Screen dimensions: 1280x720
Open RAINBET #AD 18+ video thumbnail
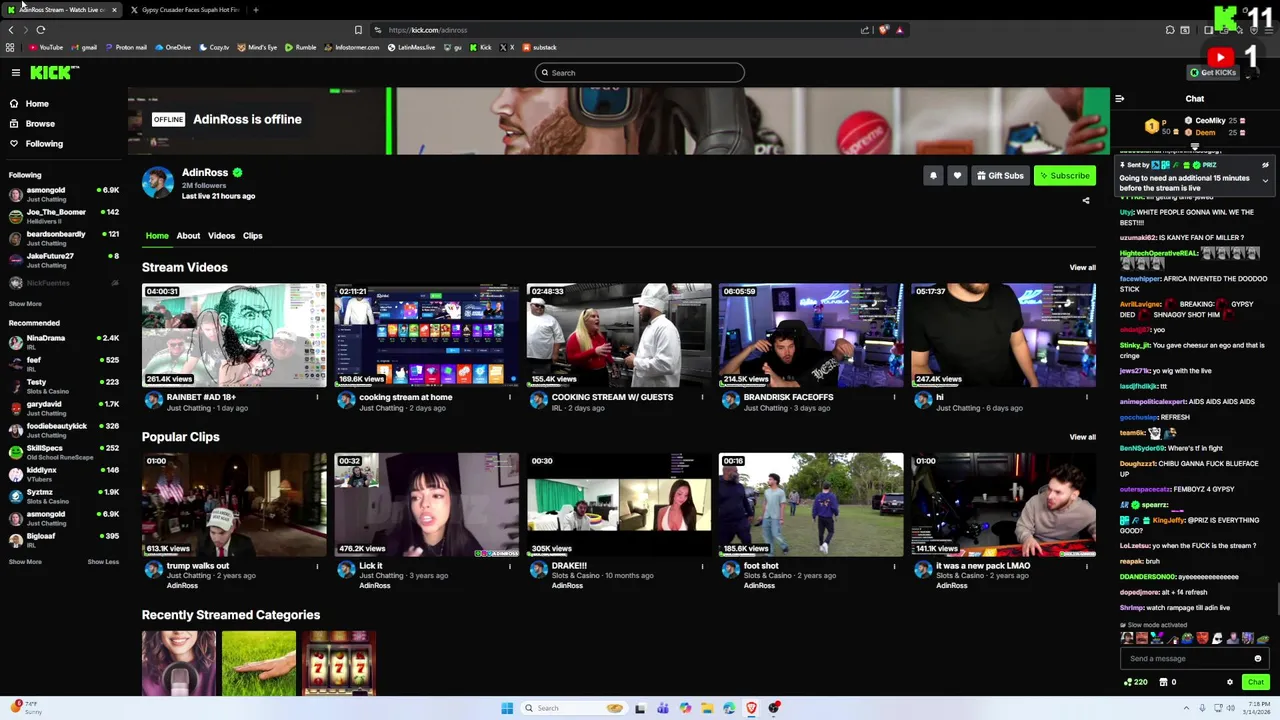(x=234, y=335)
